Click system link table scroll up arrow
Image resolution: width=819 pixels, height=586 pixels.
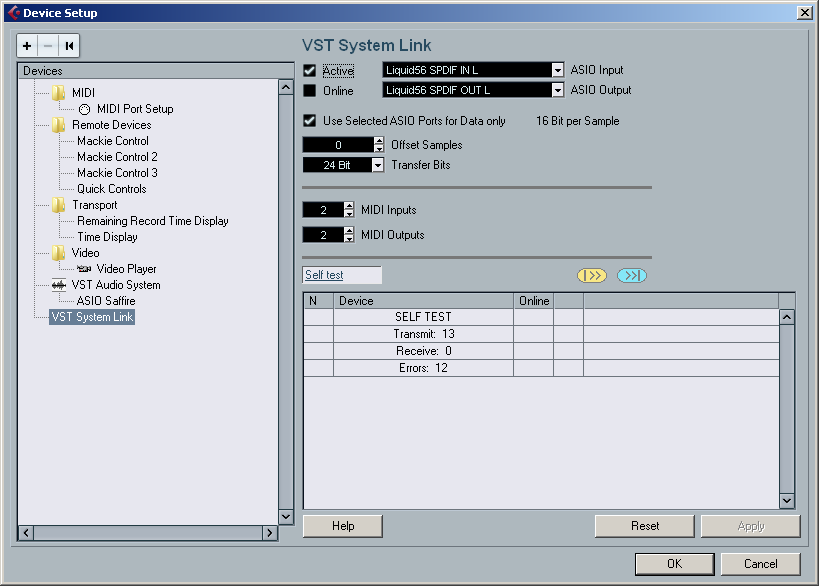tap(787, 317)
